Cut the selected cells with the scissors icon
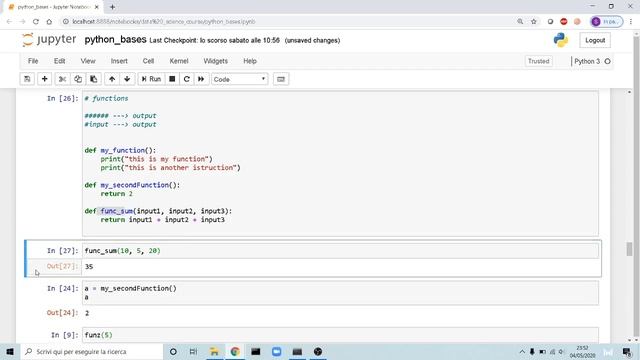Image resolution: width=640 pixels, height=360 pixels. (62, 79)
